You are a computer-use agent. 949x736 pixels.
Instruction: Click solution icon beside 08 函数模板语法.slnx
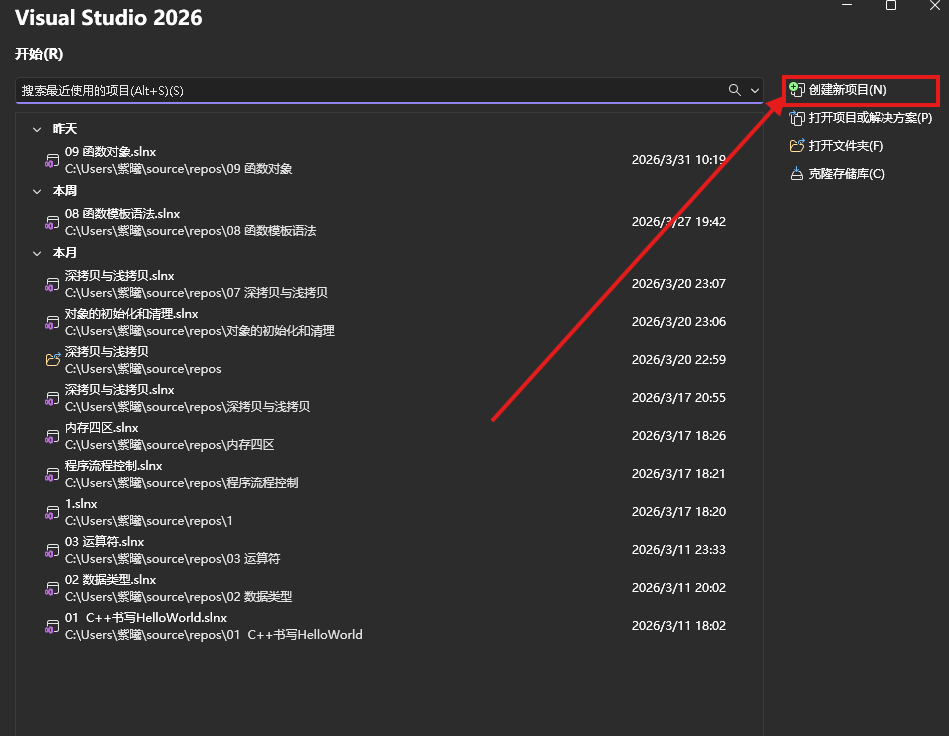tap(52, 223)
